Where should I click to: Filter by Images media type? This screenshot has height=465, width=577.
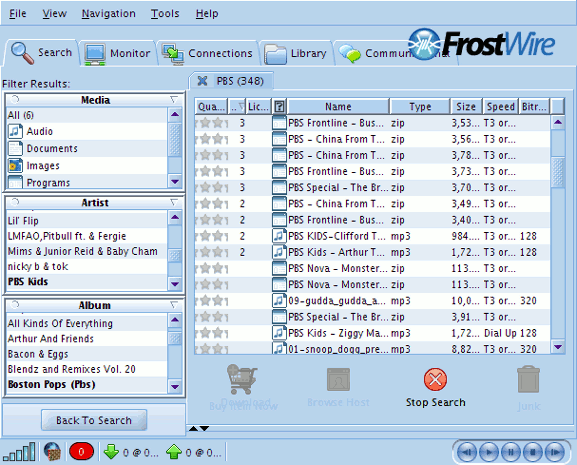point(87,166)
